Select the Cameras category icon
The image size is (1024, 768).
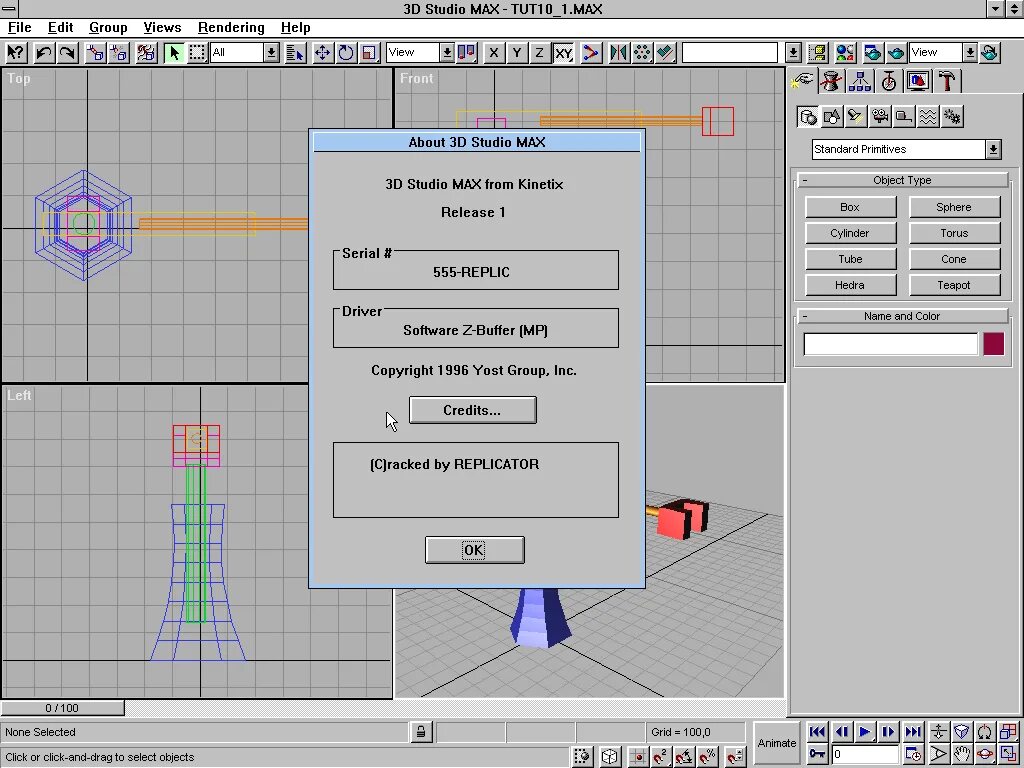tap(880, 117)
